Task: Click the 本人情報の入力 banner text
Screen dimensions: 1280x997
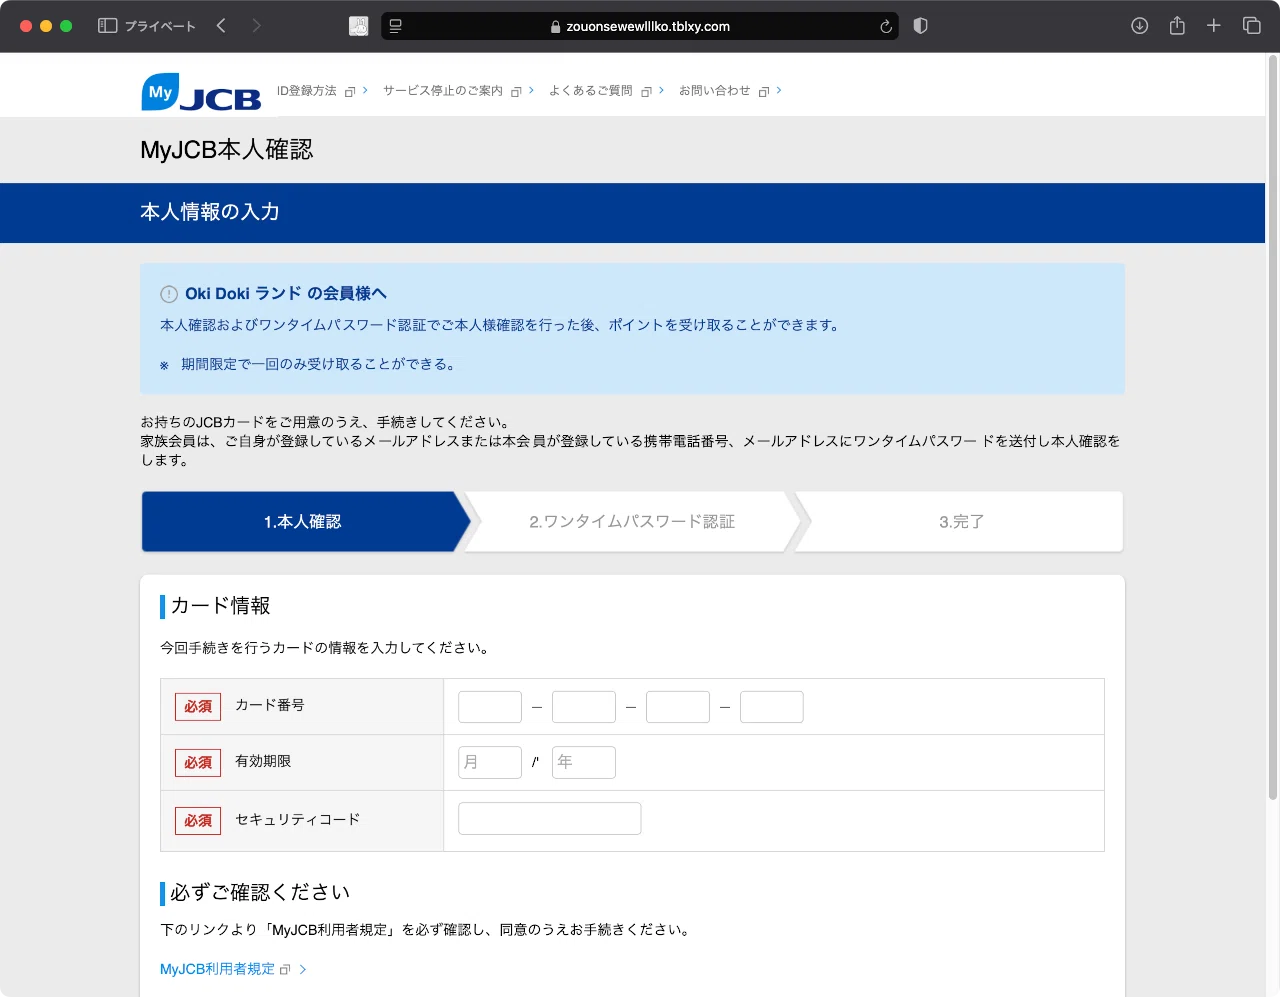Action: (210, 212)
